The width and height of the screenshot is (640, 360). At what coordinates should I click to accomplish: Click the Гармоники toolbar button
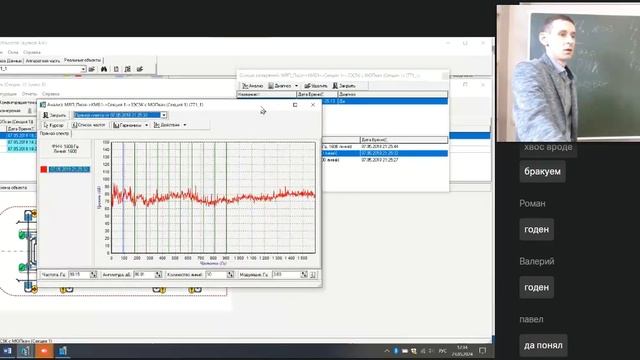pyautogui.click(x=128, y=125)
